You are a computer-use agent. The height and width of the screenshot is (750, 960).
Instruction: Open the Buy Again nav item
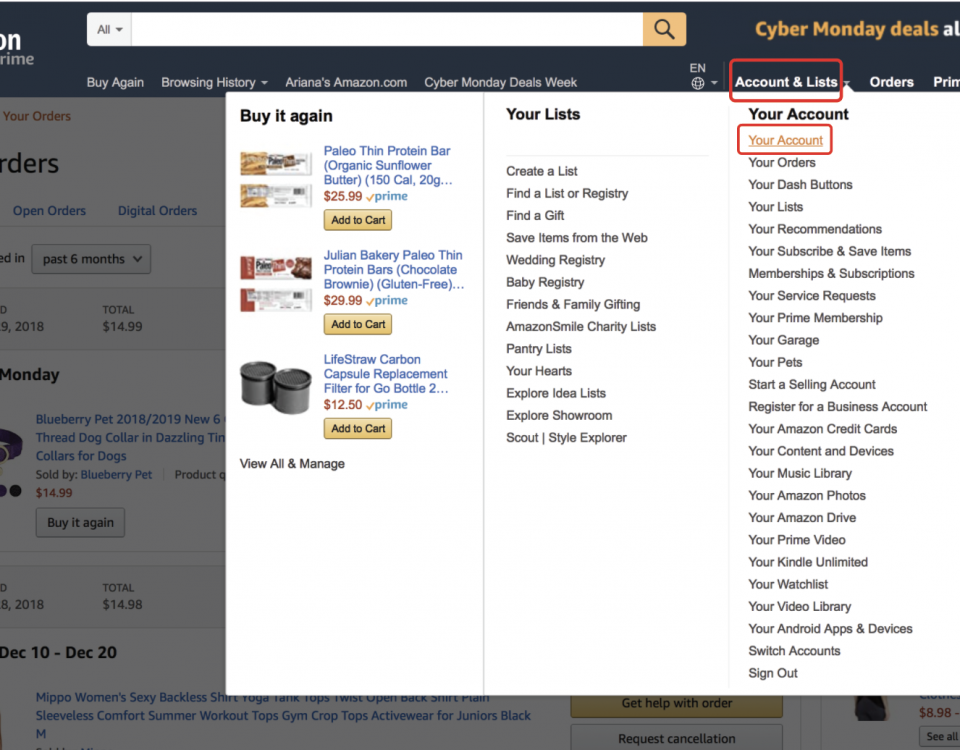click(115, 82)
